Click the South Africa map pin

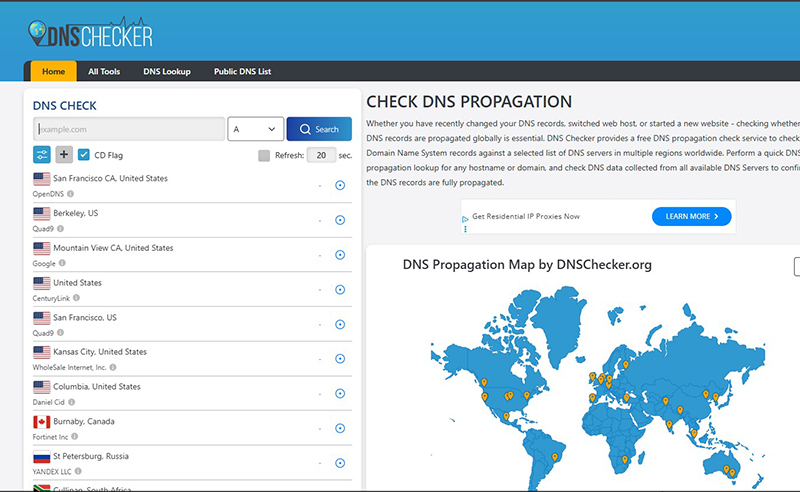pyautogui.click(x=624, y=460)
